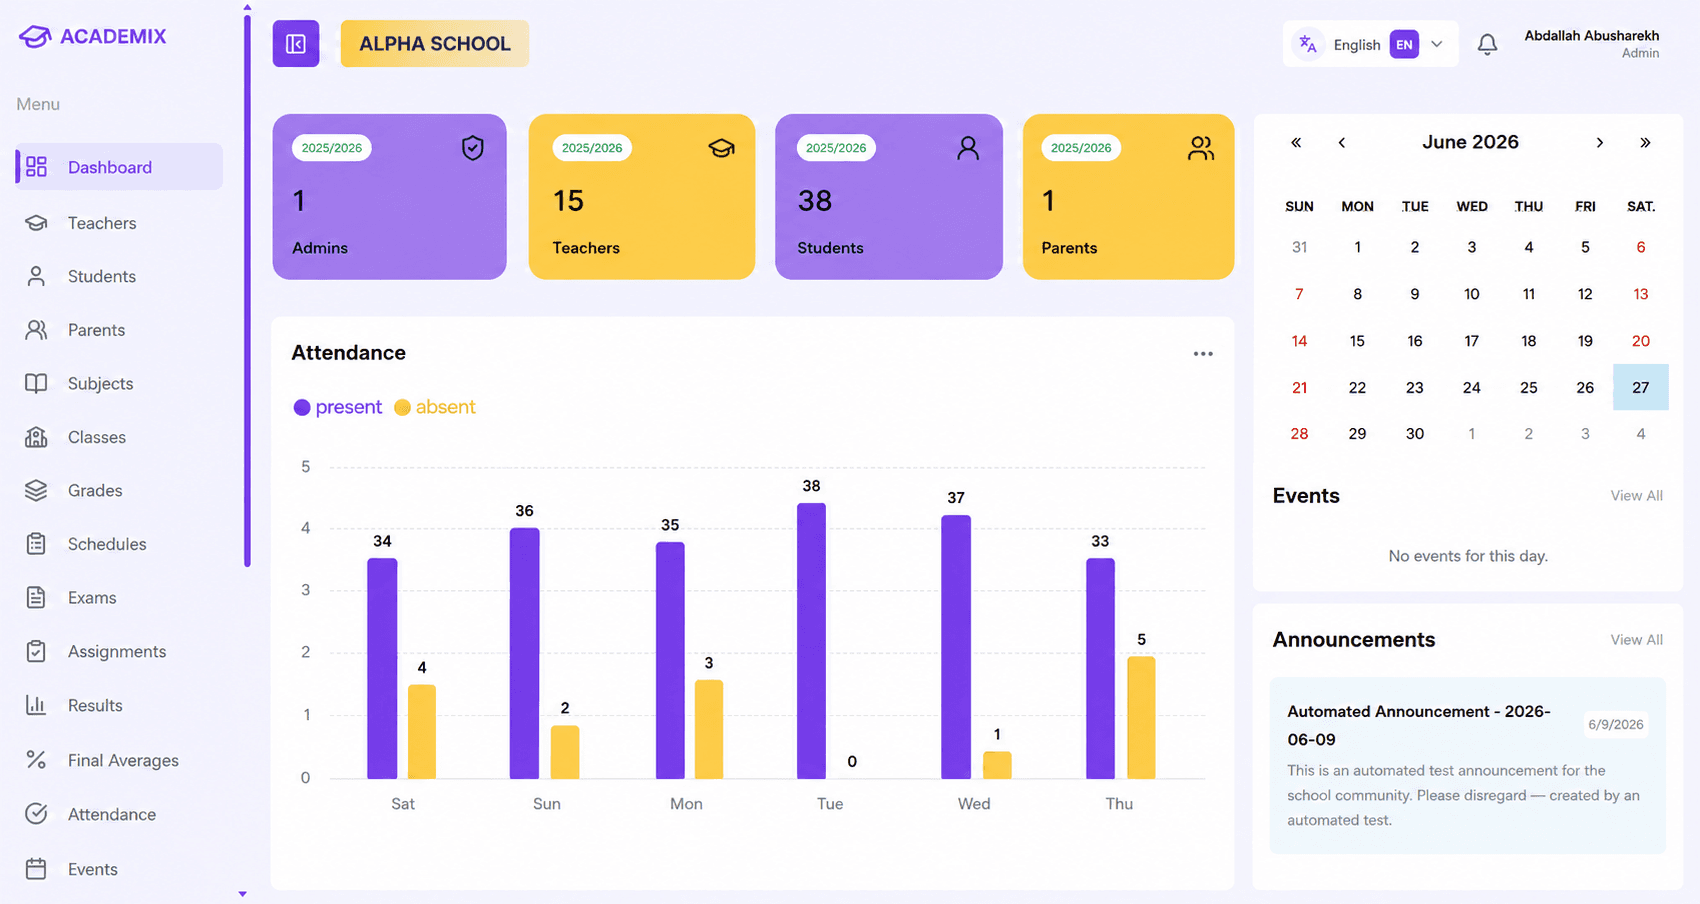Collapse the sidebar with the purple toggle button
Viewport: 1700px width, 904px height.
[x=296, y=44]
